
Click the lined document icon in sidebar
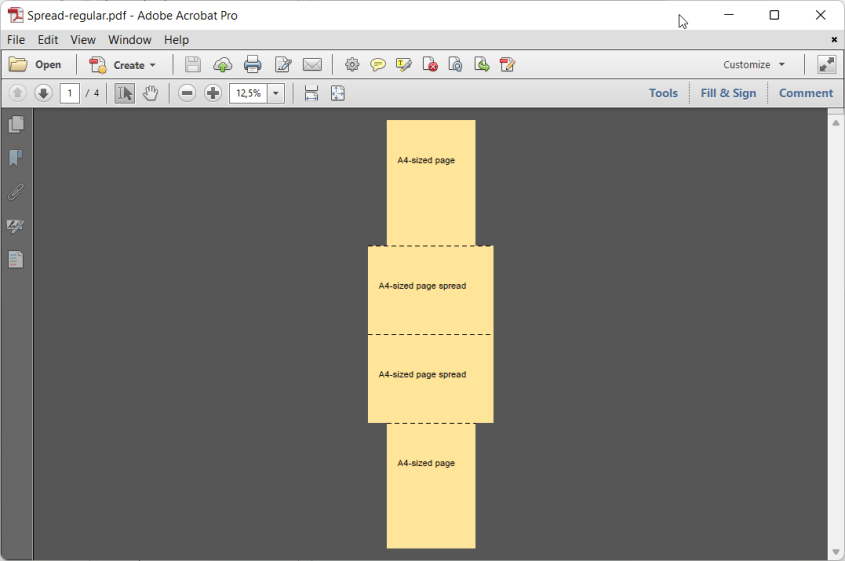16,259
